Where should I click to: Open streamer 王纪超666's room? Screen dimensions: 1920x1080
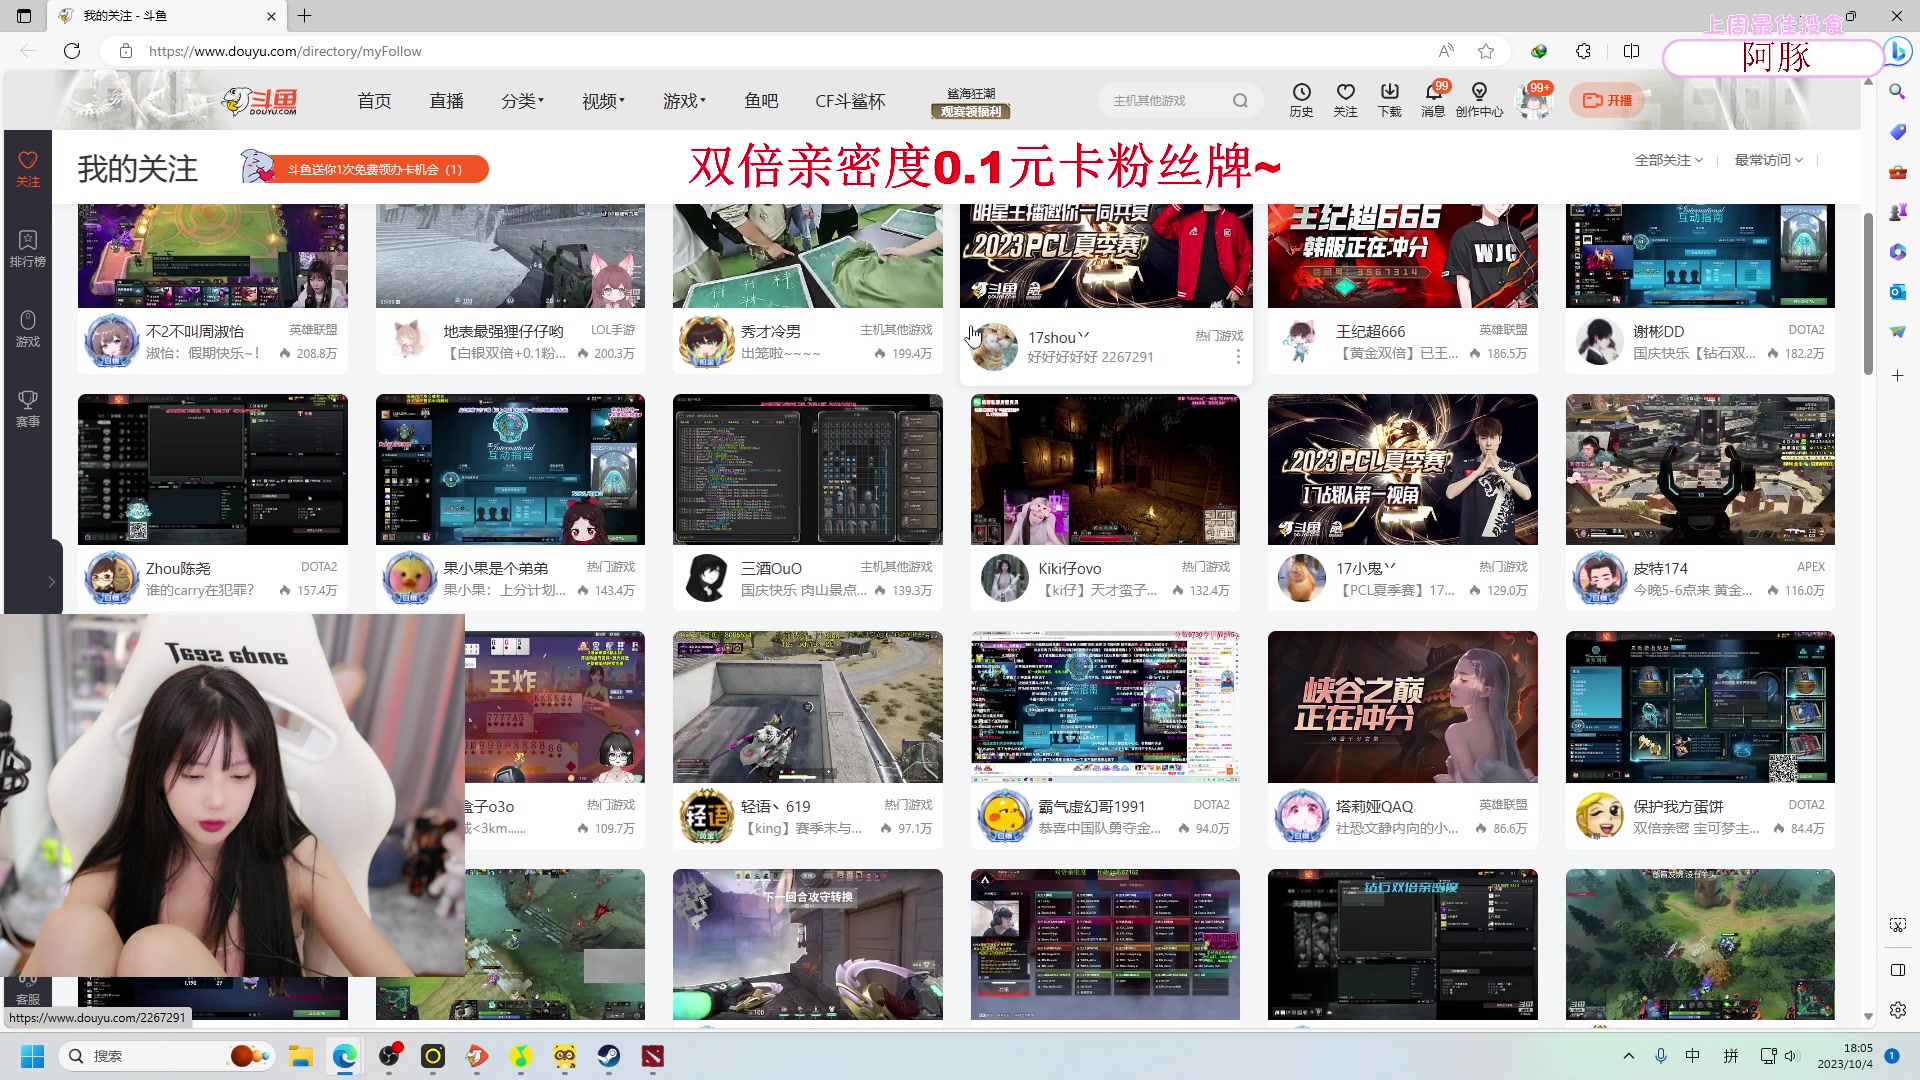tap(1370, 331)
